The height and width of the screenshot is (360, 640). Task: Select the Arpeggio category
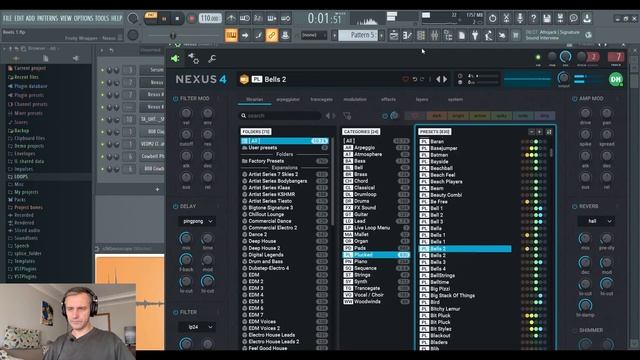pyautogui.click(x=376, y=148)
